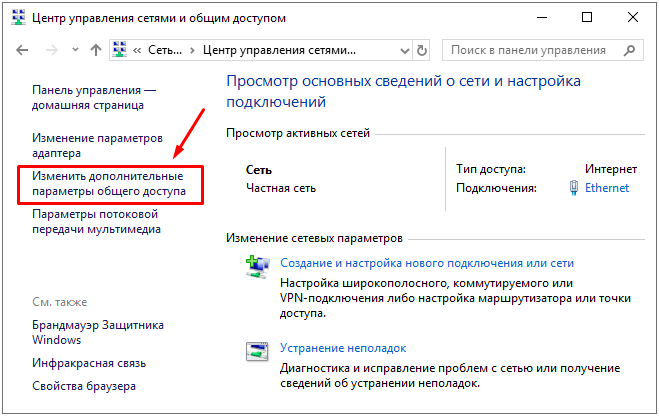This screenshot has height=416, width=659.
Task: Open the Ethernet connection link
Action: [x=607, y=188]
